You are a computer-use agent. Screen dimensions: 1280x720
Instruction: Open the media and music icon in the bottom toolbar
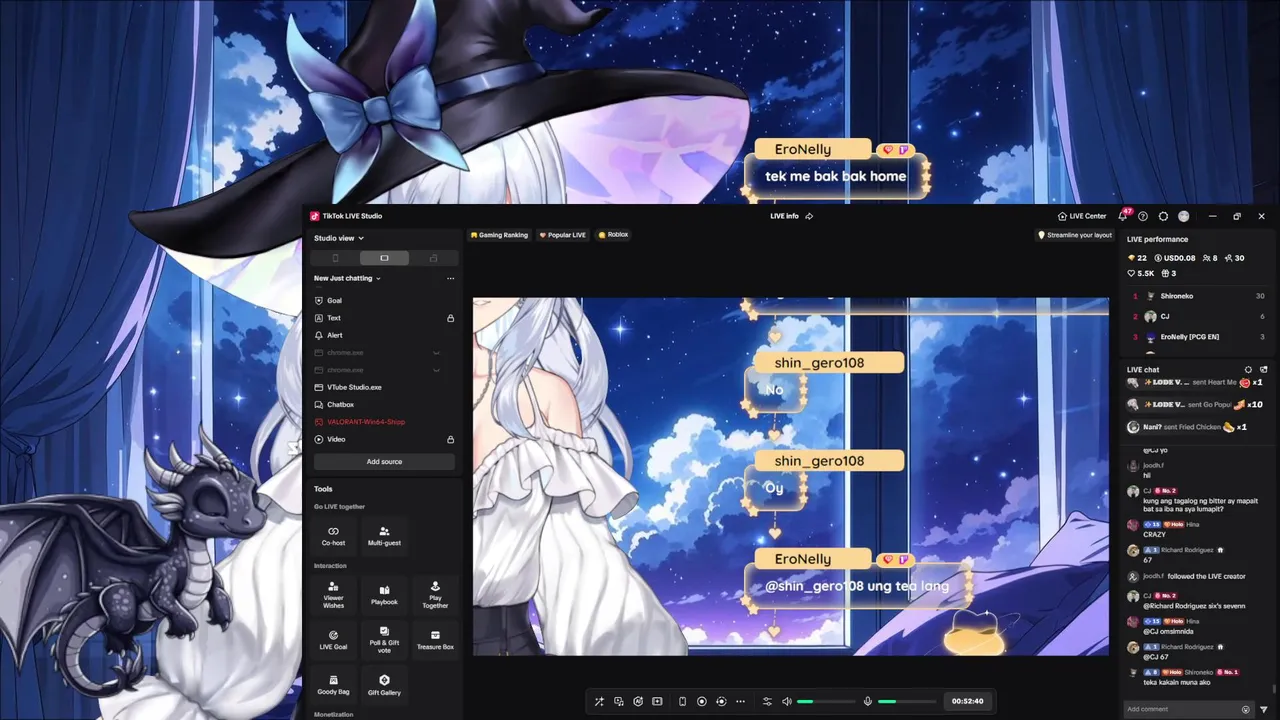pos(619,701)
